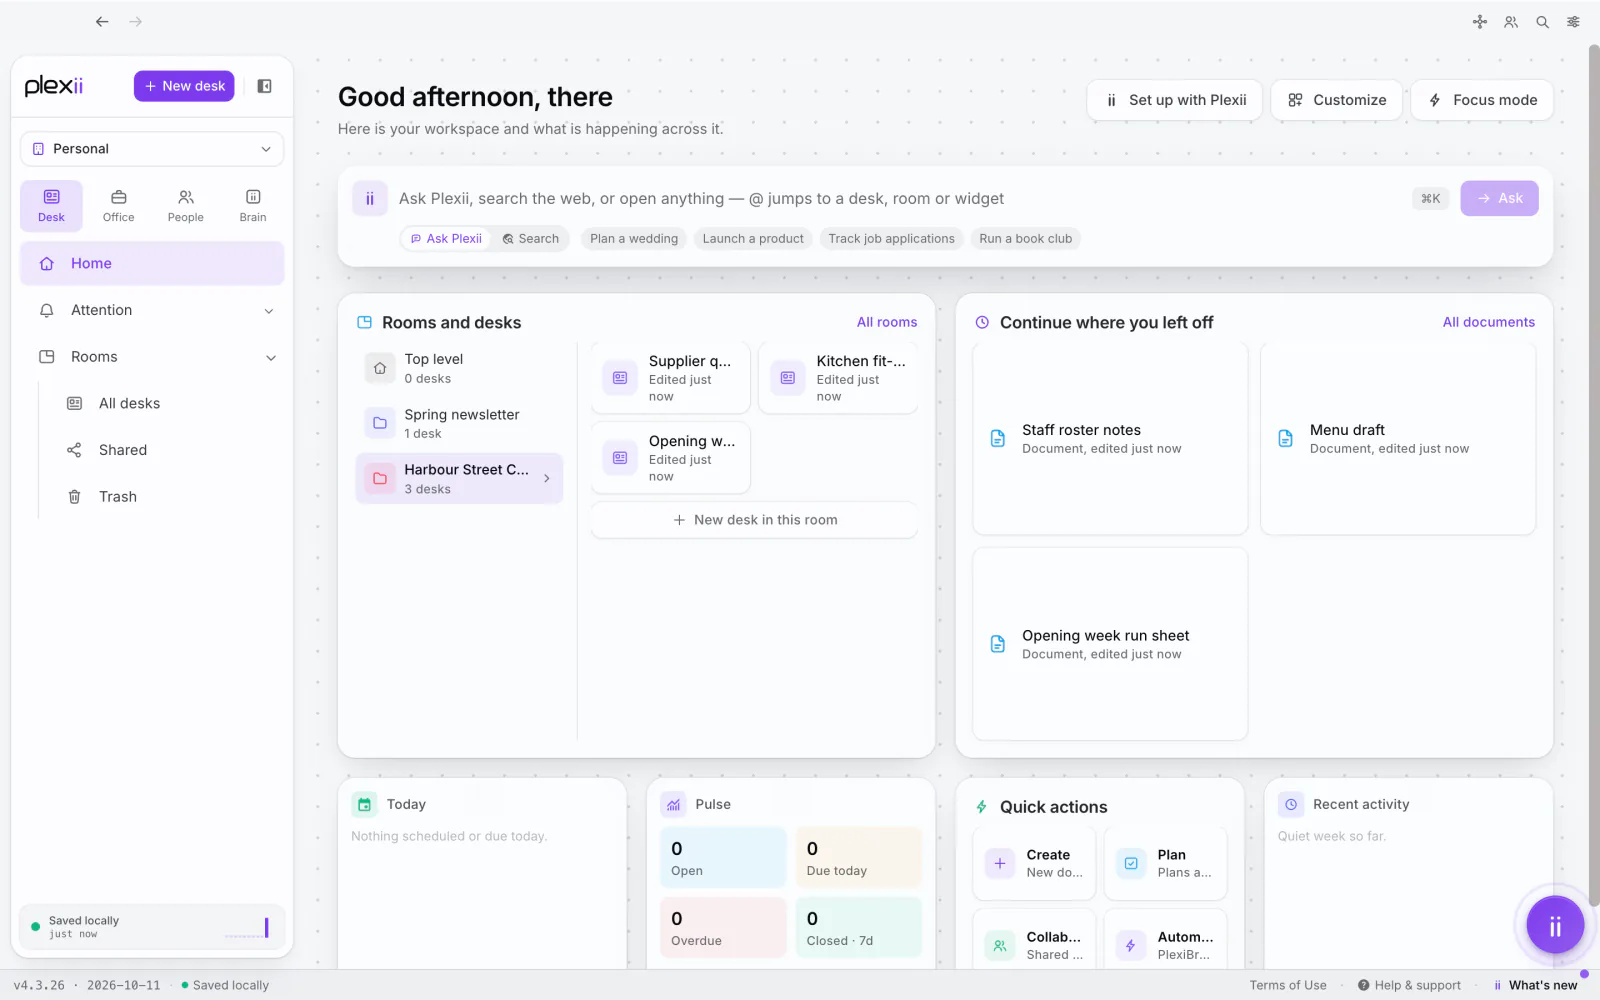Screen dimensions: 1600x1000
Task: Go back with the left arrow
Action: coord(102,21)
